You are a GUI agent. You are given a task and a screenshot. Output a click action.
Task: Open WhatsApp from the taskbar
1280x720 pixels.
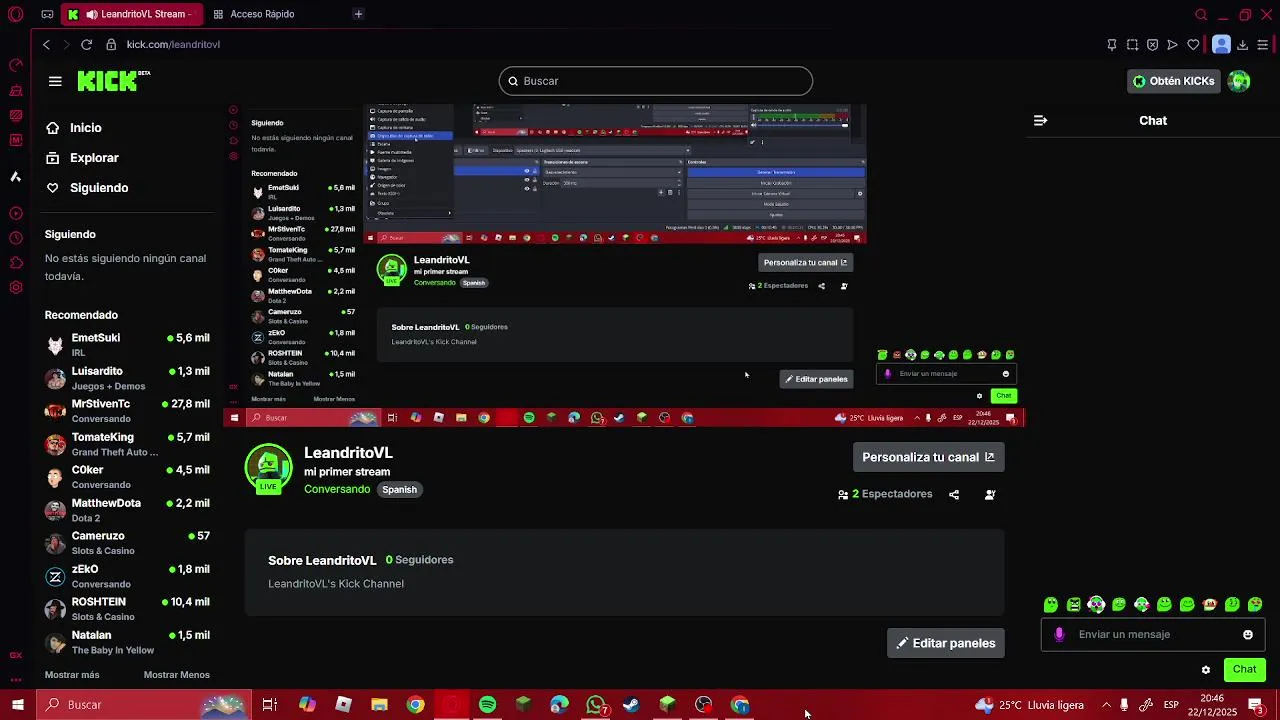pyautogui.click(x=596, y=705)
